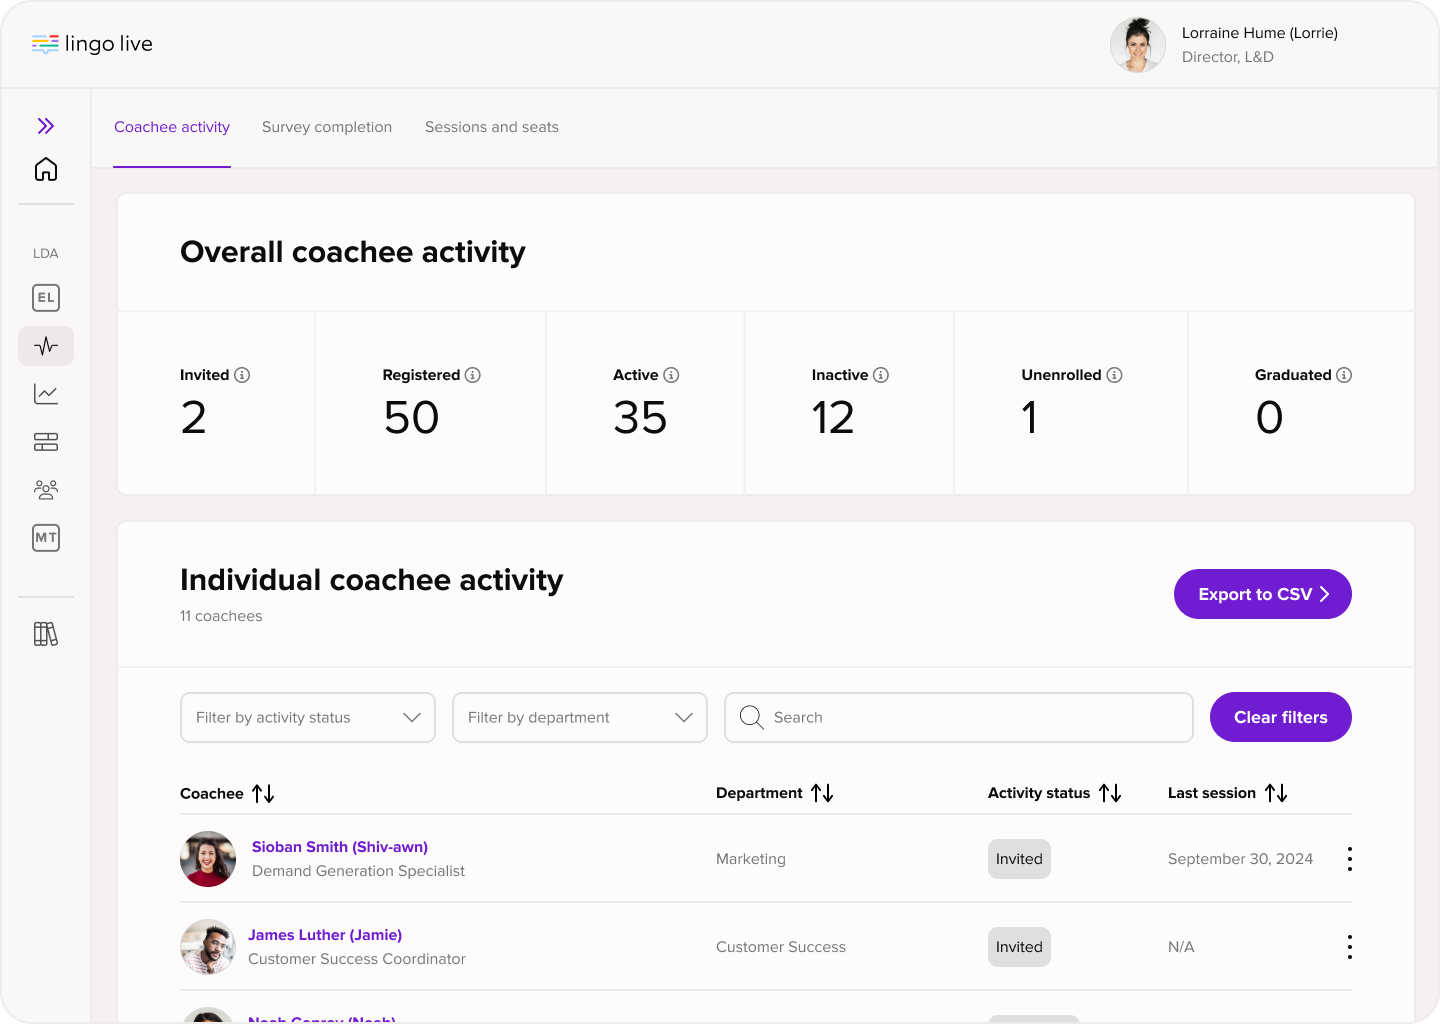Click 'Demand Generation Specialist' job title
Screen dimensions: 1440x1024
[x=358, y=871]
